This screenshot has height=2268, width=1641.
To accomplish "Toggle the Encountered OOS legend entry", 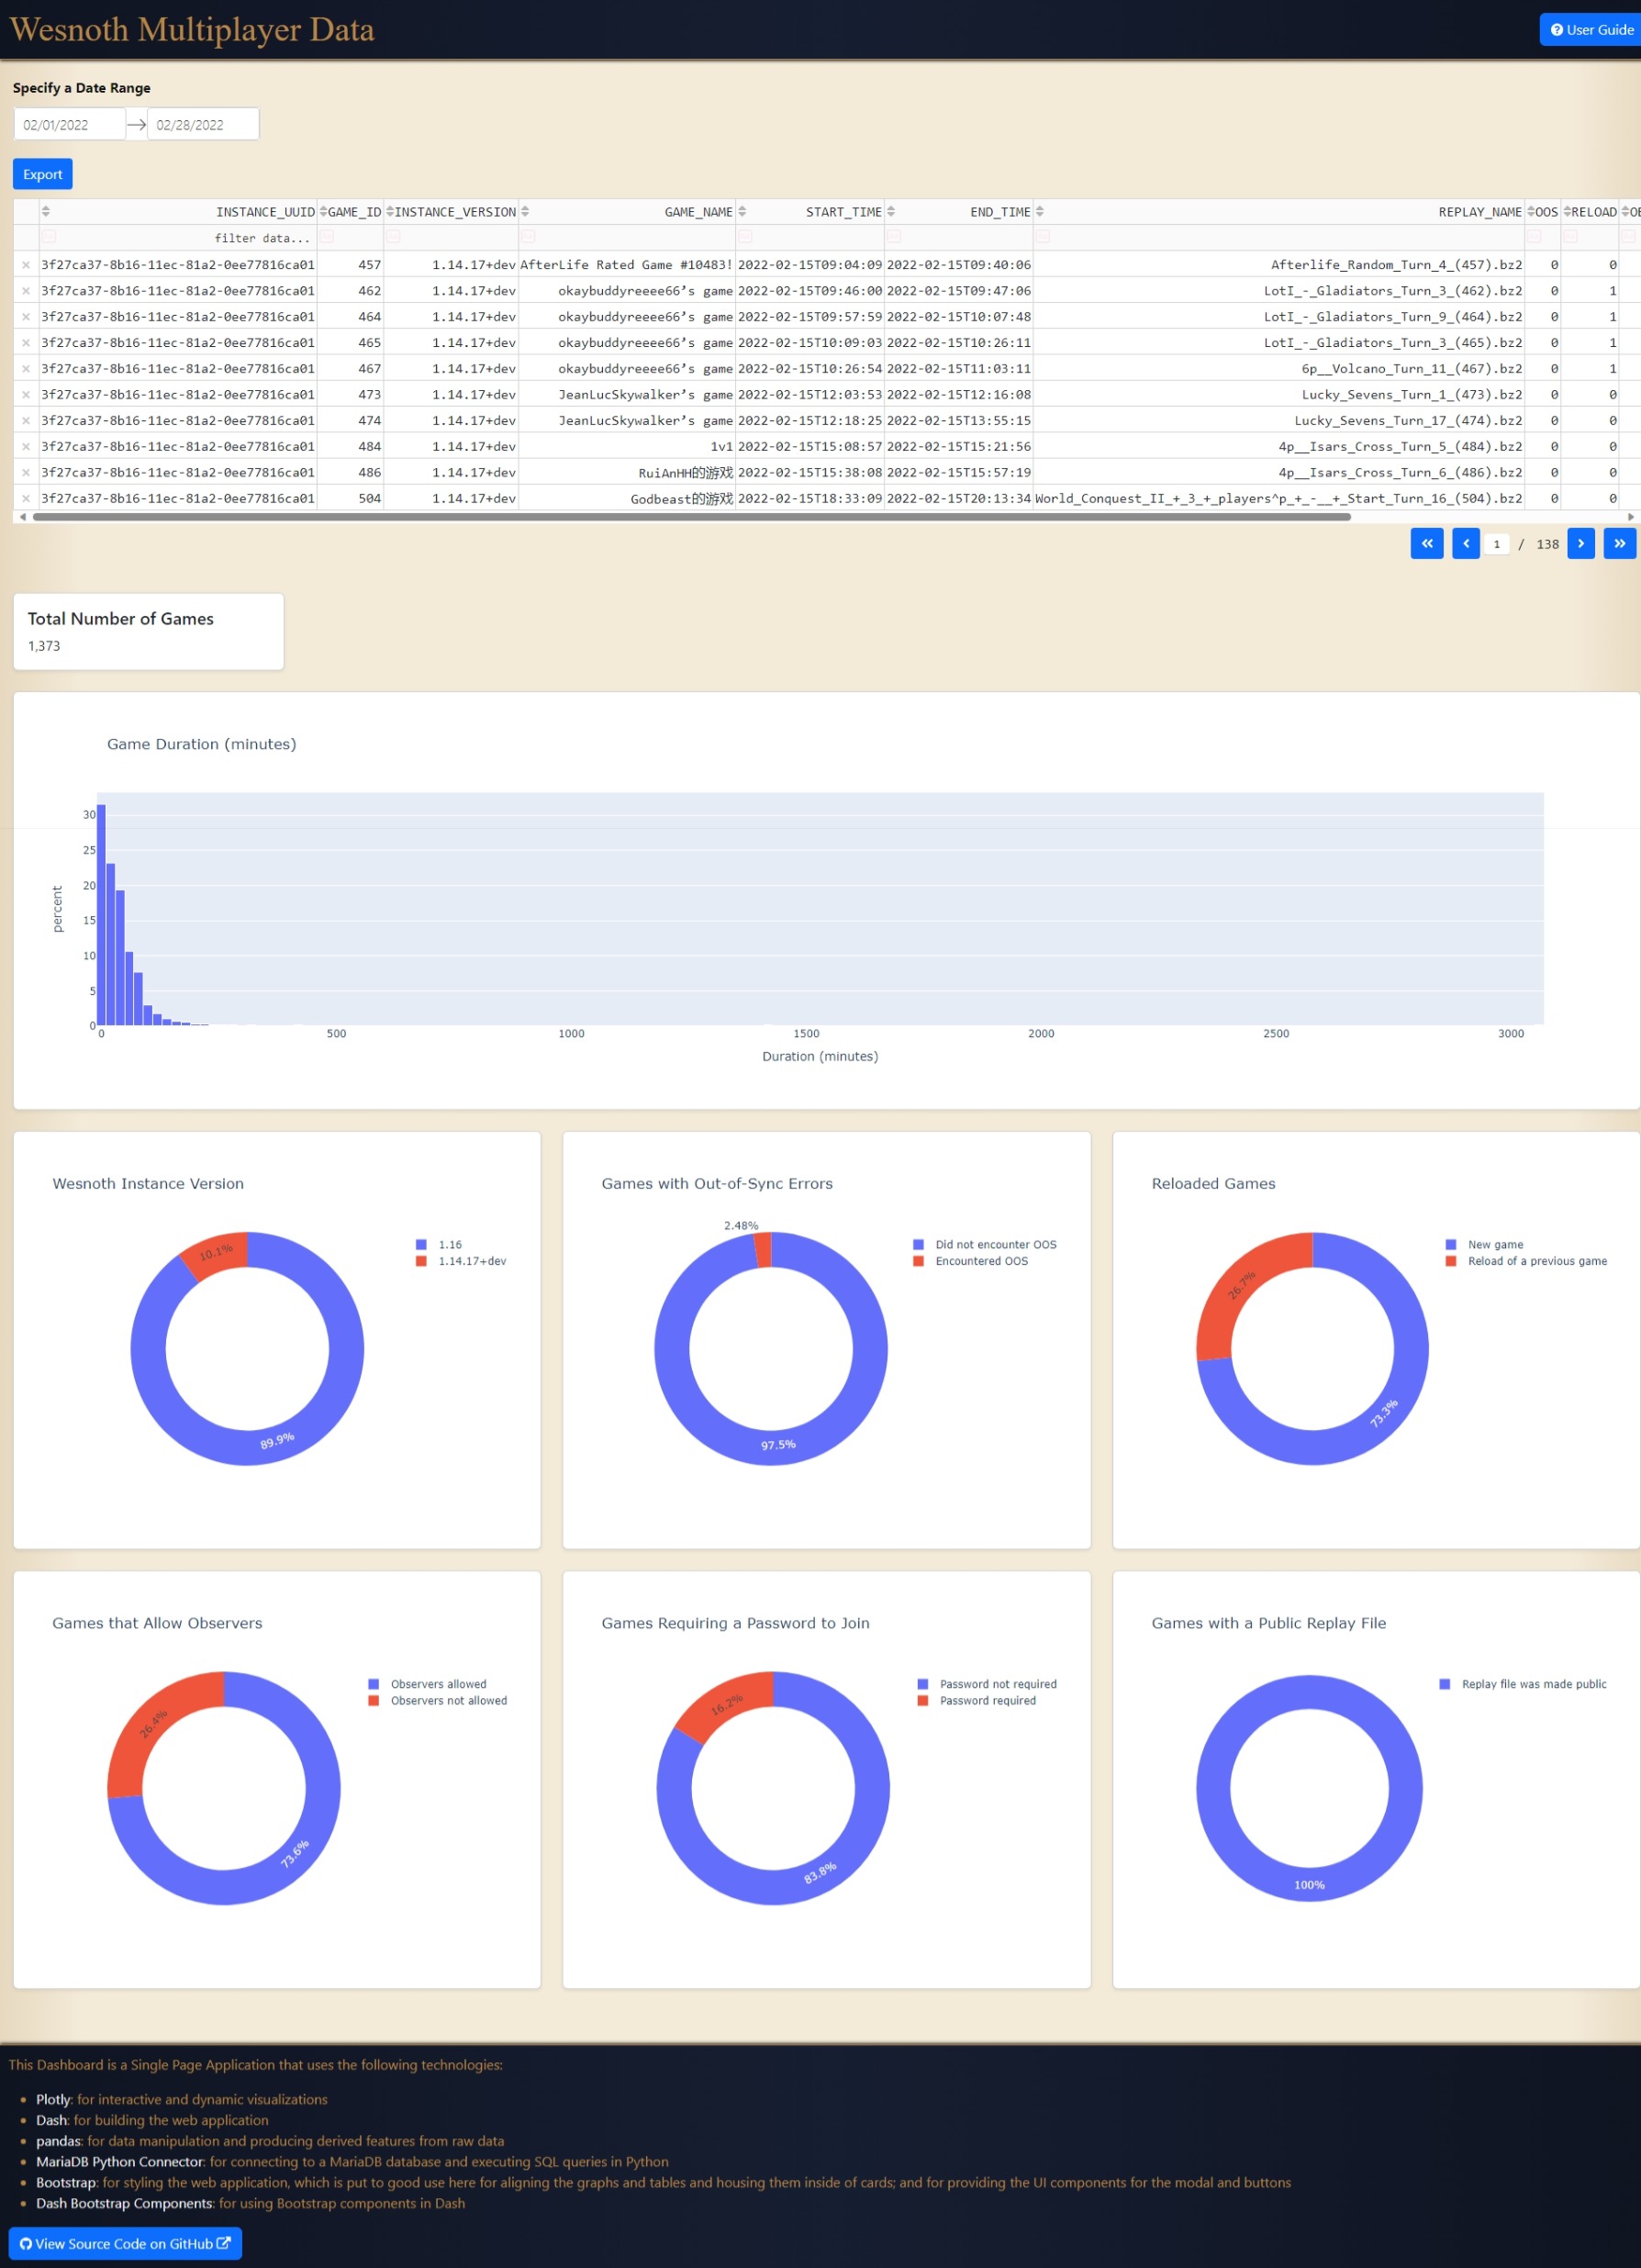I will click(x=971, y=1261).
